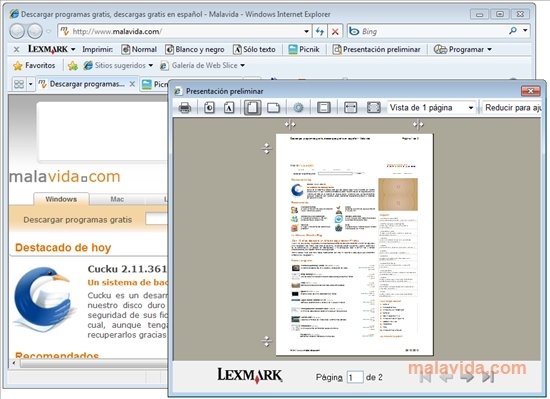Screen dimensions: 550x399
Task: Open page setup gear icon in preview
Action: click(298, 108)
